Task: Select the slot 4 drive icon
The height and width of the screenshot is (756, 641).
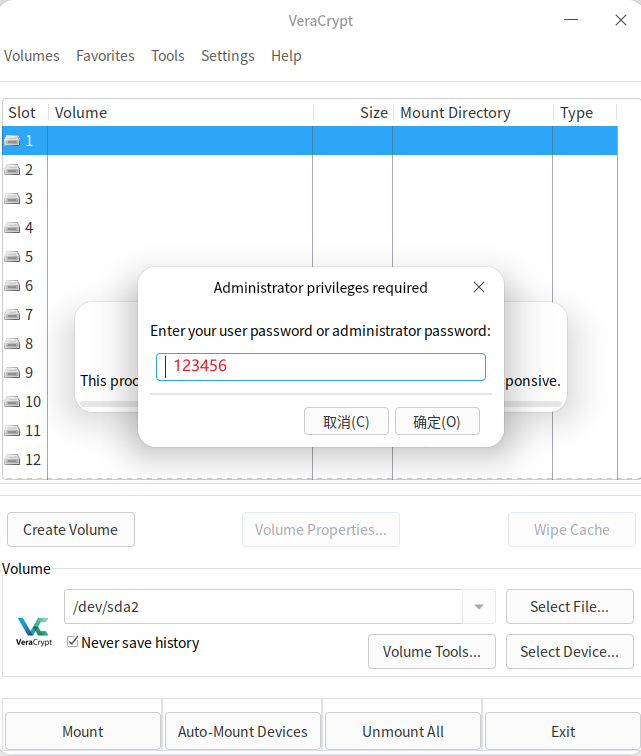Action: [13, 228]
